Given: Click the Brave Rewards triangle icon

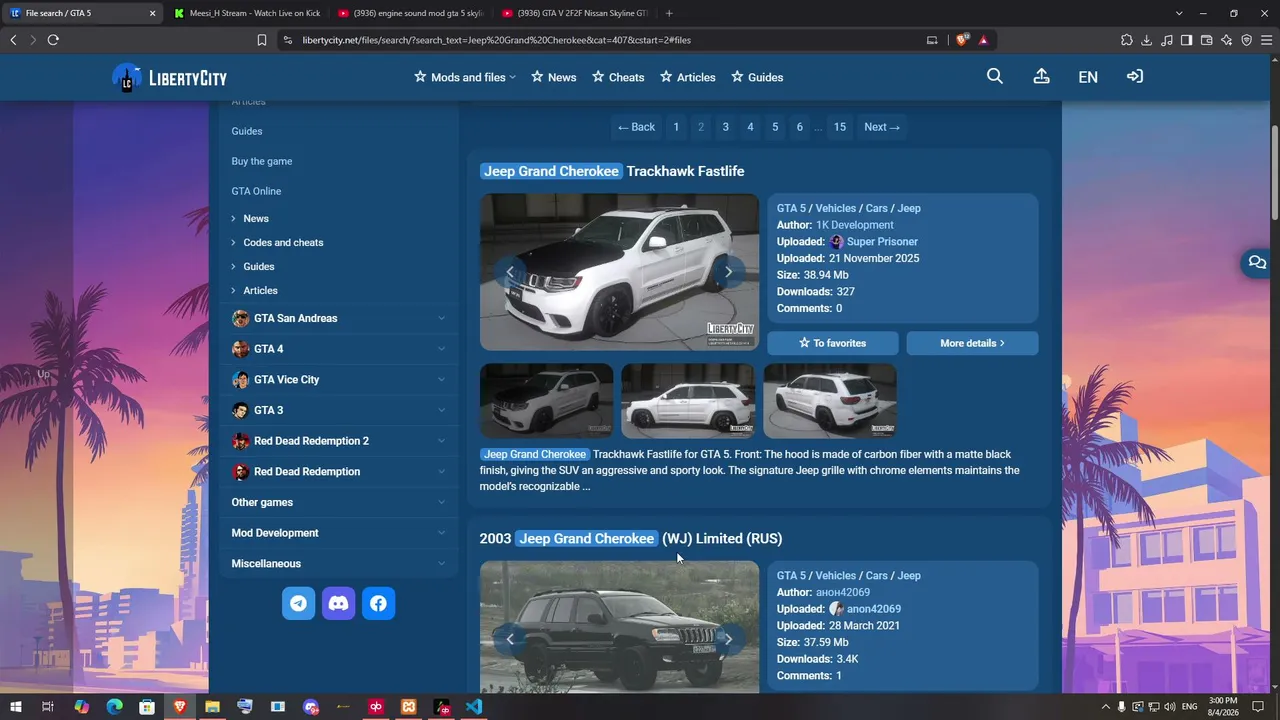Looking at the screenshot, I should (x=983, y=40).
